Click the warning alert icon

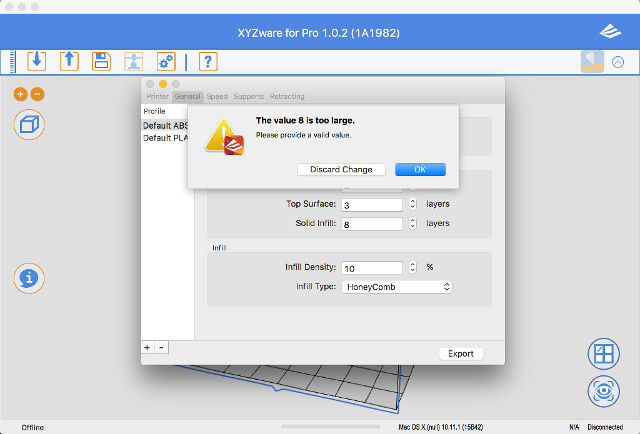point(225,137)
